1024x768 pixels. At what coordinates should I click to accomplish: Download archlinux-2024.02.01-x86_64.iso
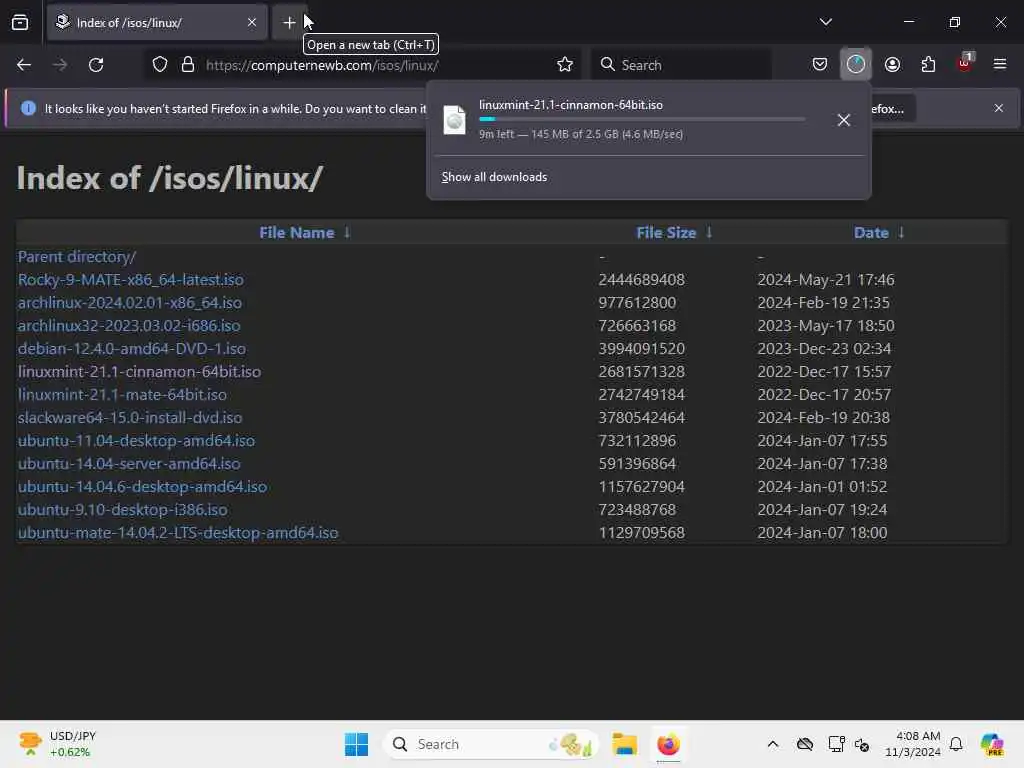pos(130,302)
